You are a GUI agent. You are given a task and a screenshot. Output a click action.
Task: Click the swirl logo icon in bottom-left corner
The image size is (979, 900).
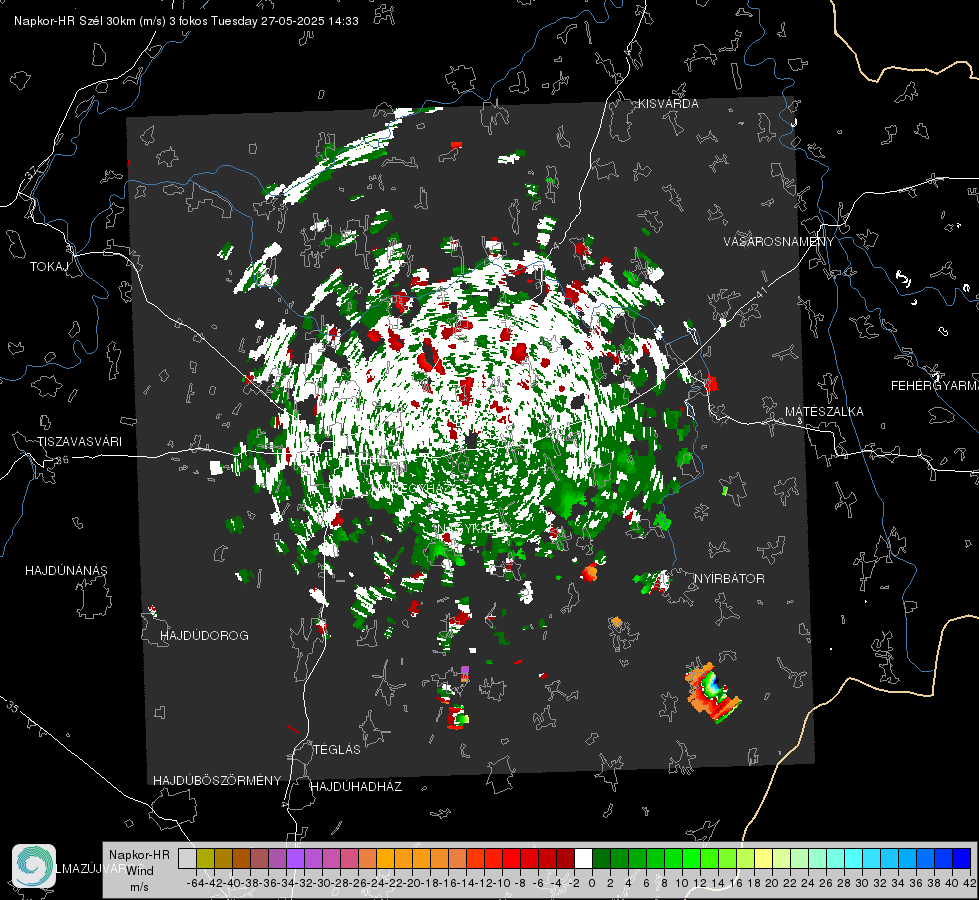tap(34, 866)
